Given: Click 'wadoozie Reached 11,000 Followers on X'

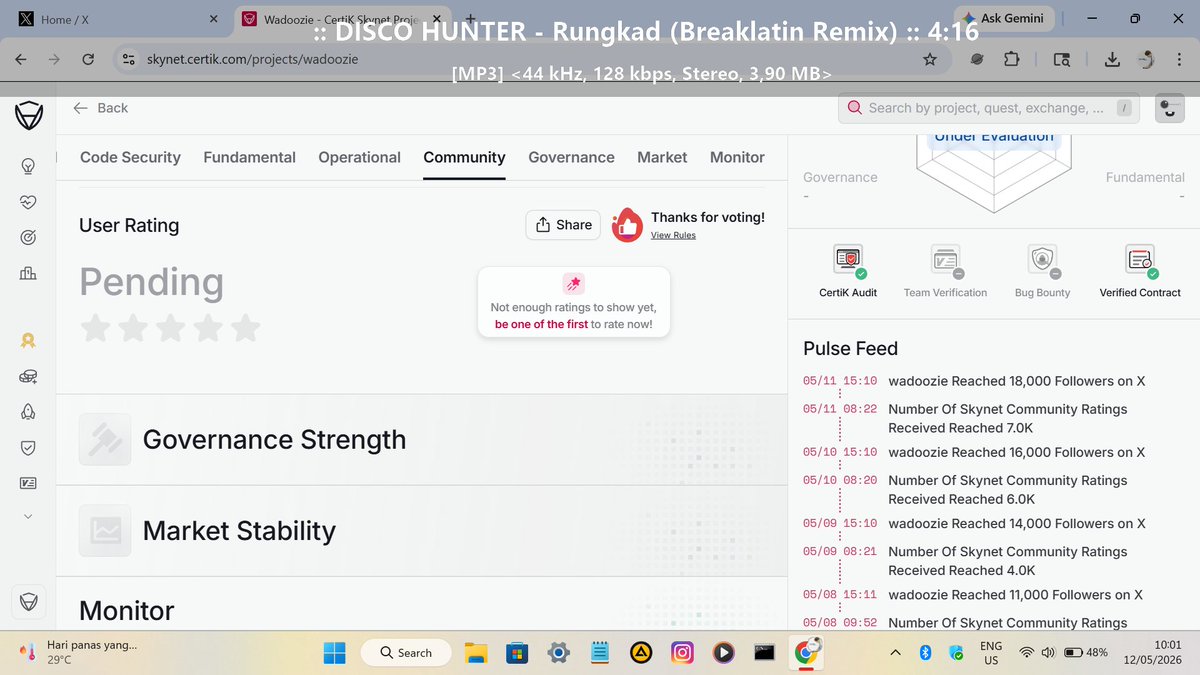Looking at the screenshot, I should point(1015,594).
